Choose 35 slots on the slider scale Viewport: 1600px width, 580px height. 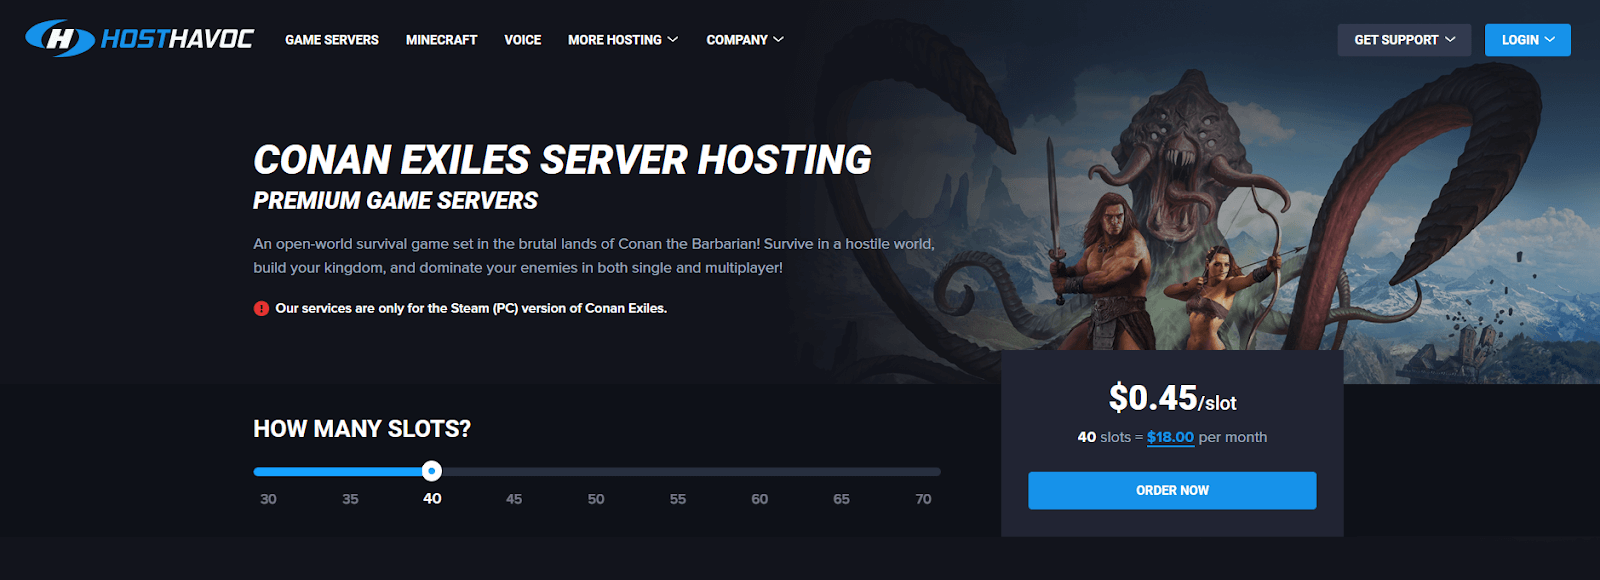[350, 499]
